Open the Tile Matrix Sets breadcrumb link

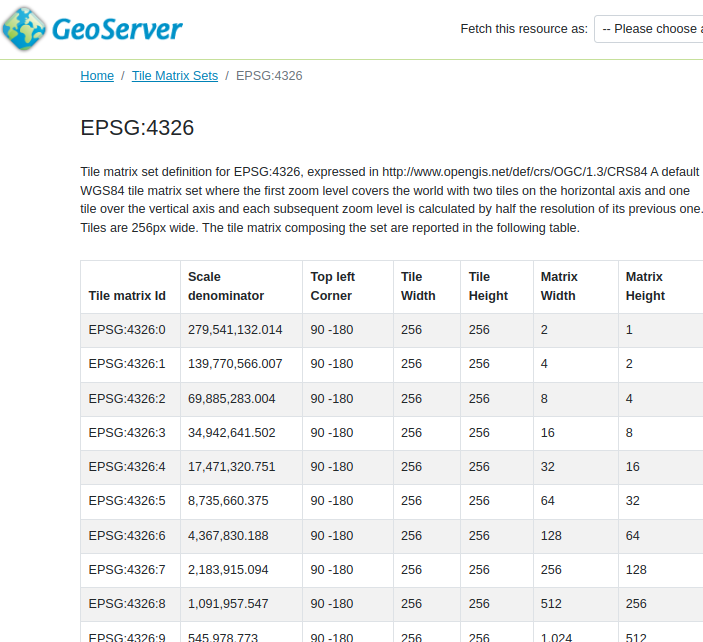click(174, 76)
